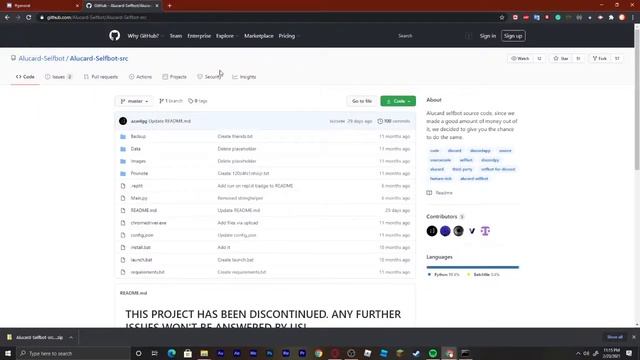
Task: Open the Backup folder
Action: point(138,136)
